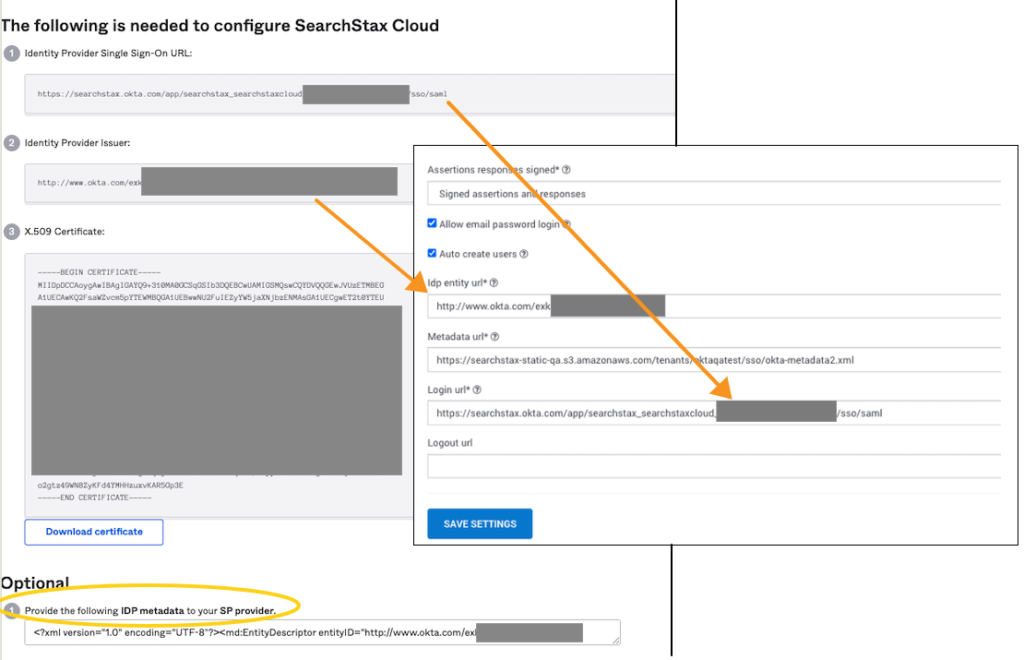The image size is (1024, 660).
Task: Open the Signed assertions and responses dropdown
Action: (x=714, y=194)
